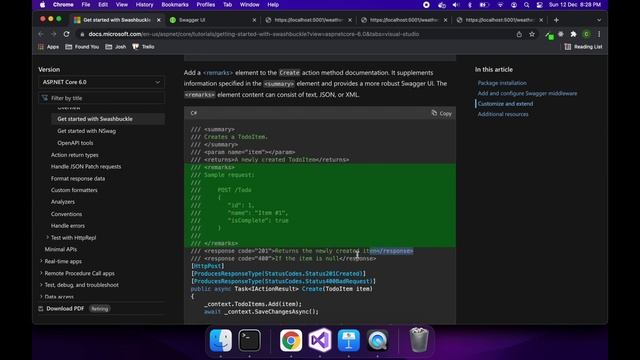Screen dimensions: 640x360
Task: Open the View menu
Action: click(x=122, y=5)
